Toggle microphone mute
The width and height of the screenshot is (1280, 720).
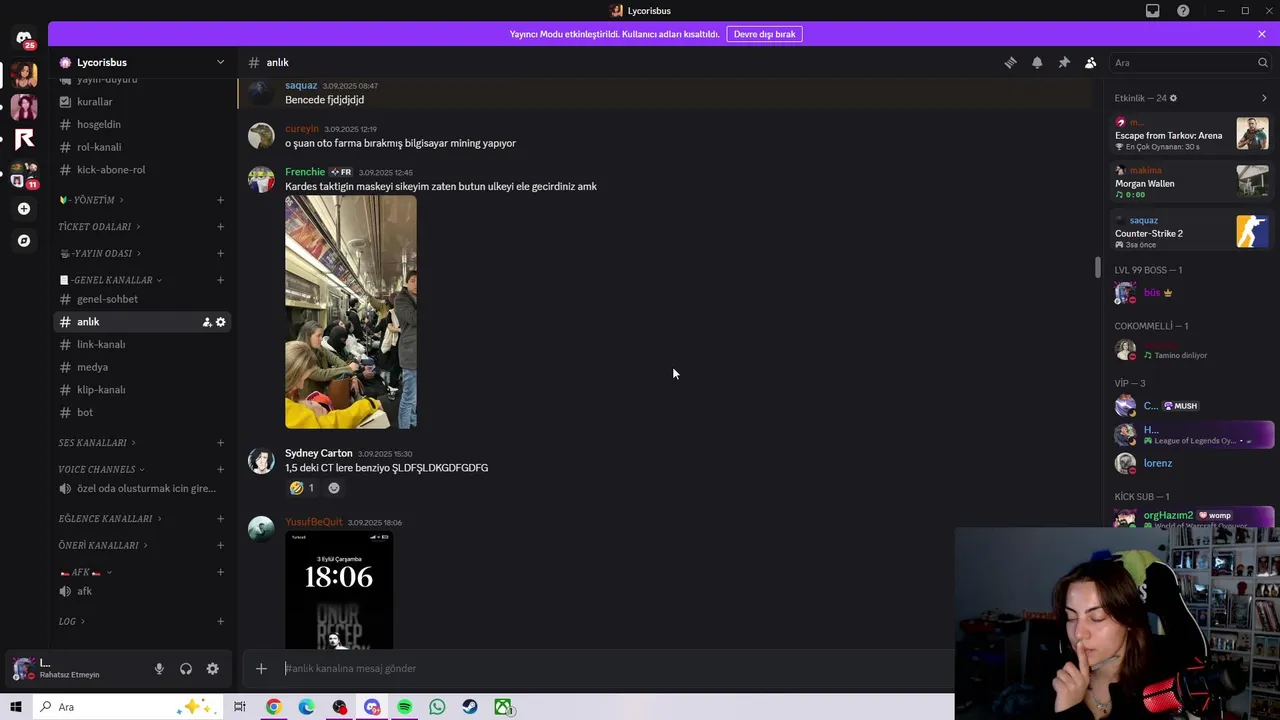tap(159, 669)
